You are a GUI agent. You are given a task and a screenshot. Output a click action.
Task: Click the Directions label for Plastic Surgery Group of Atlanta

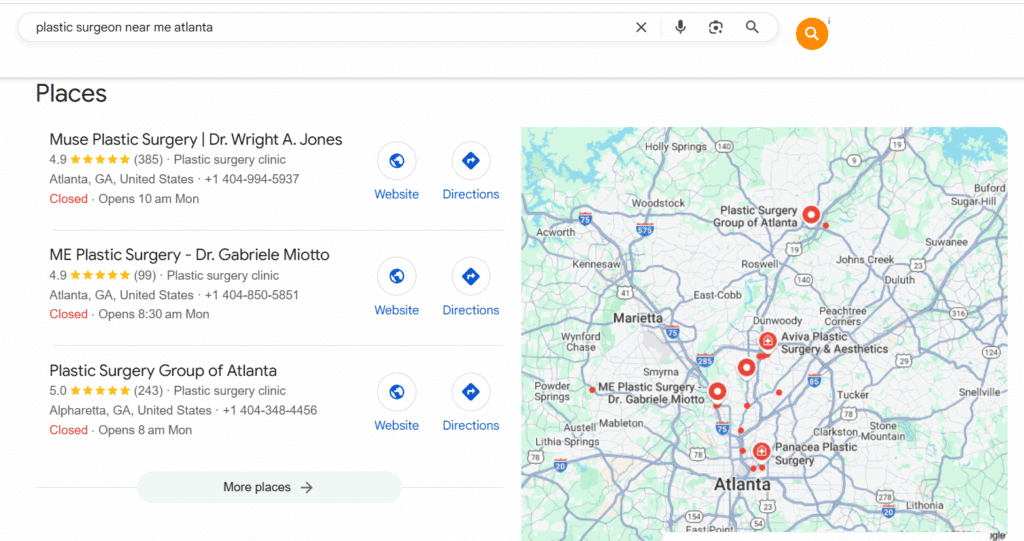[x=471, y=425]
